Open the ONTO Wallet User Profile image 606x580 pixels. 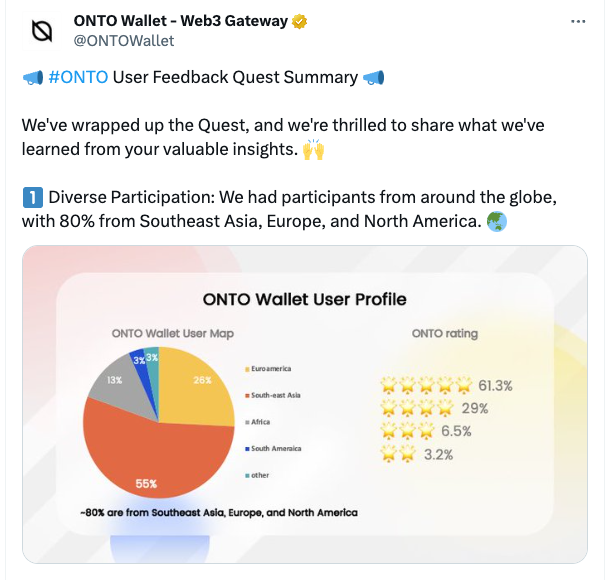pos(304,404)
